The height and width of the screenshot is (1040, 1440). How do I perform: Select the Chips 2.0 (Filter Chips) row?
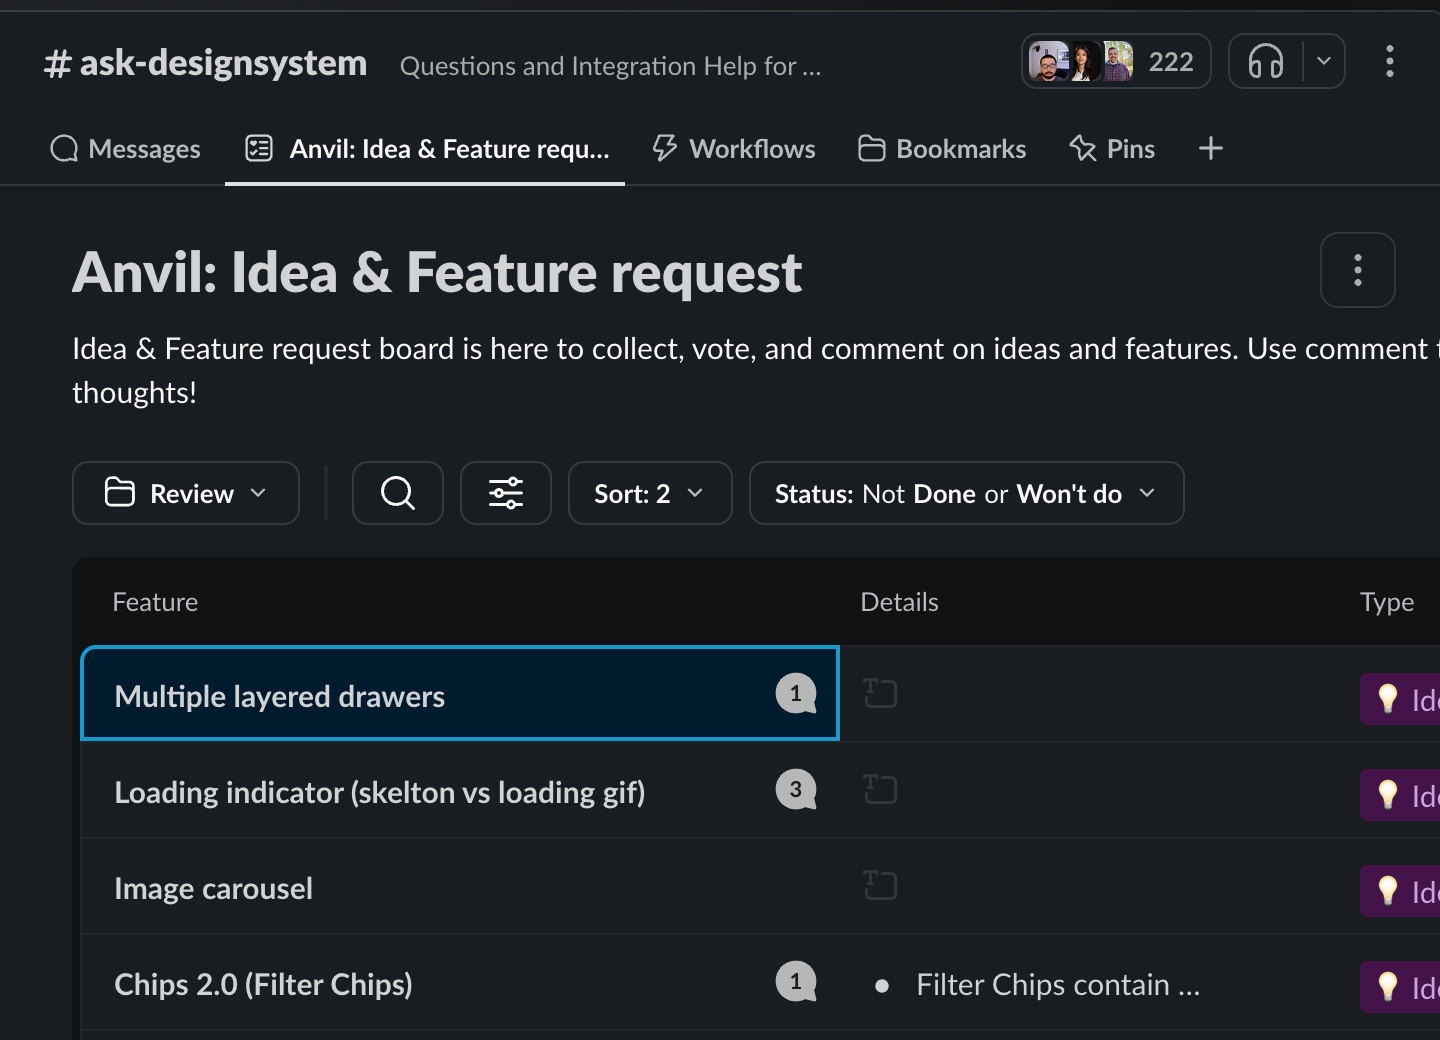point(263,984)
